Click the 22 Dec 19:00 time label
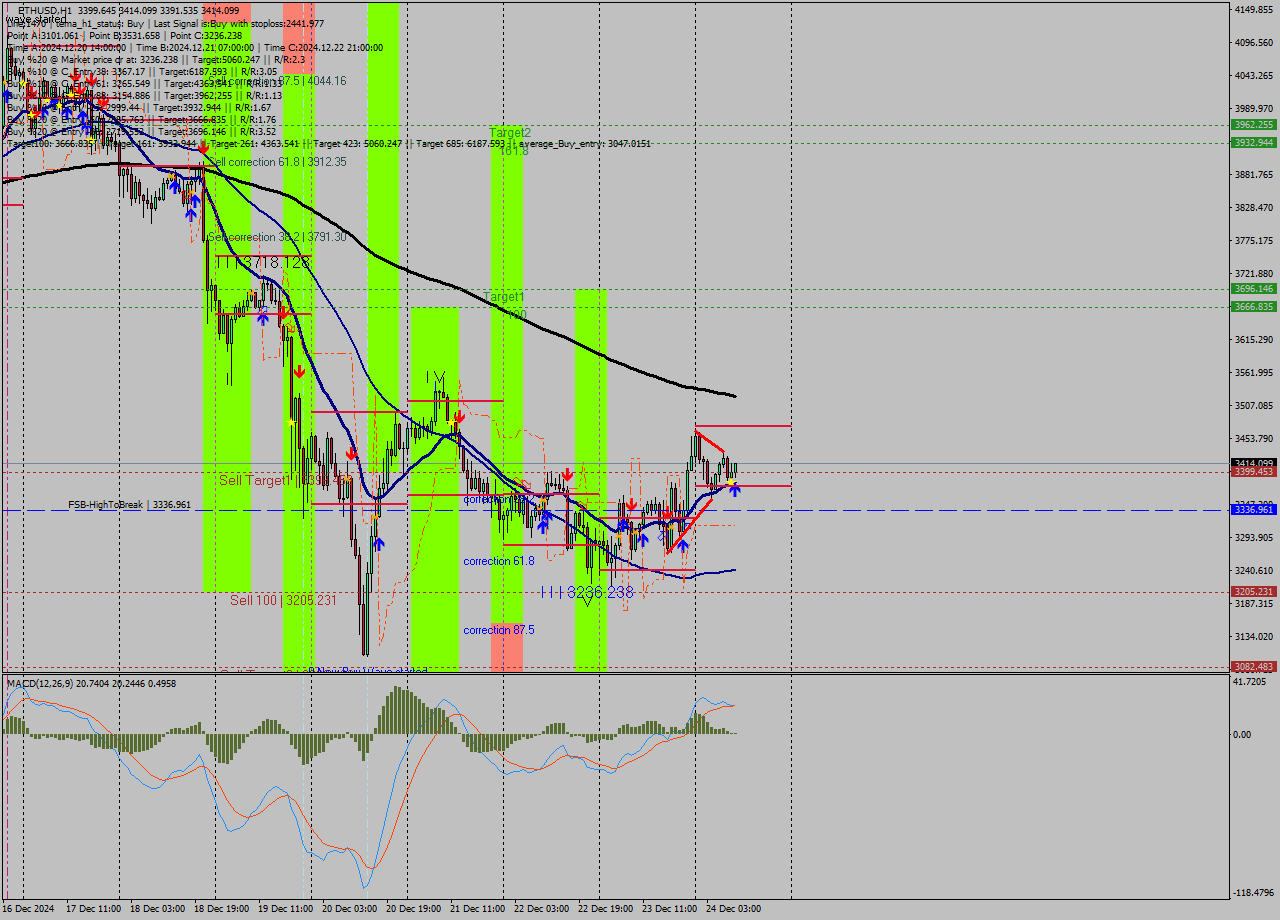 (x=607, y=909)
